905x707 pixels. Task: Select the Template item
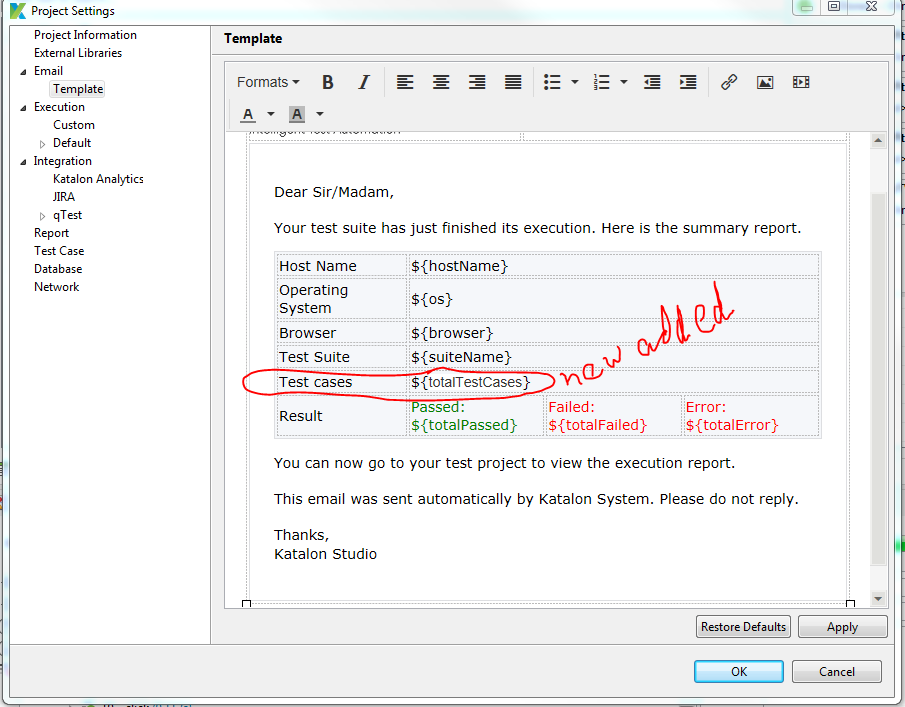point(78,89)
